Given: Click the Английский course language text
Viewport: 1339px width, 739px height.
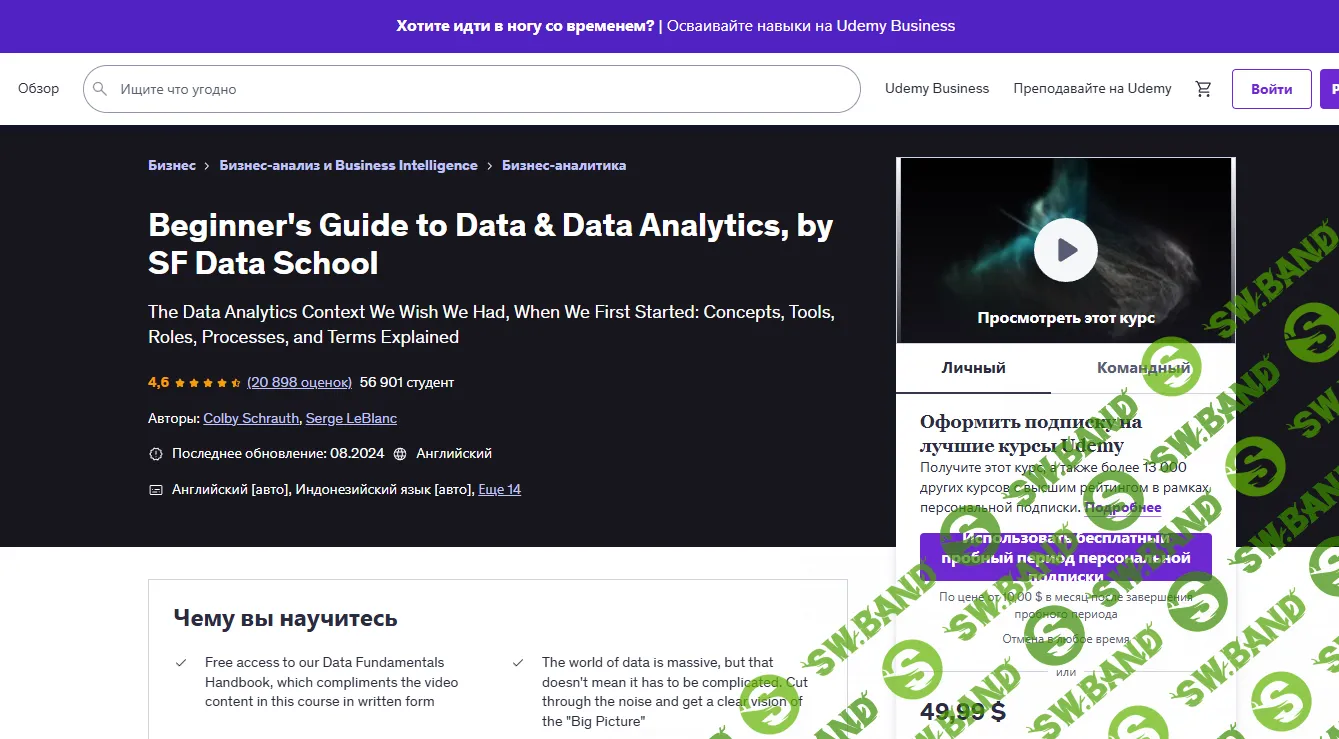Looking at the screenshot, I should tap(454, 454).
